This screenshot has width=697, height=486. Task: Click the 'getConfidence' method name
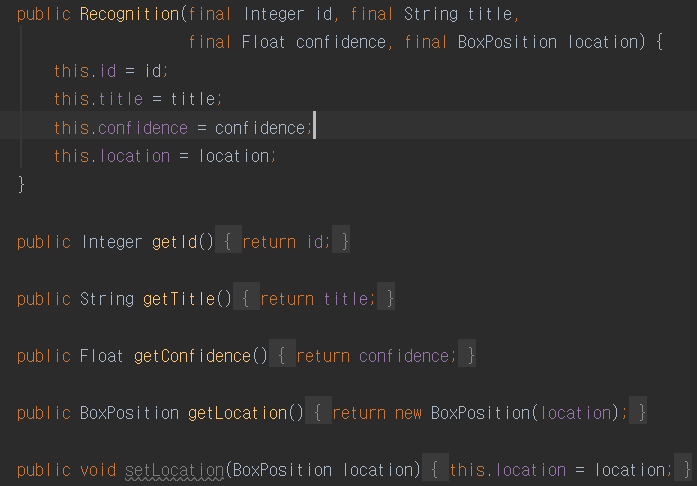[192, 356]
